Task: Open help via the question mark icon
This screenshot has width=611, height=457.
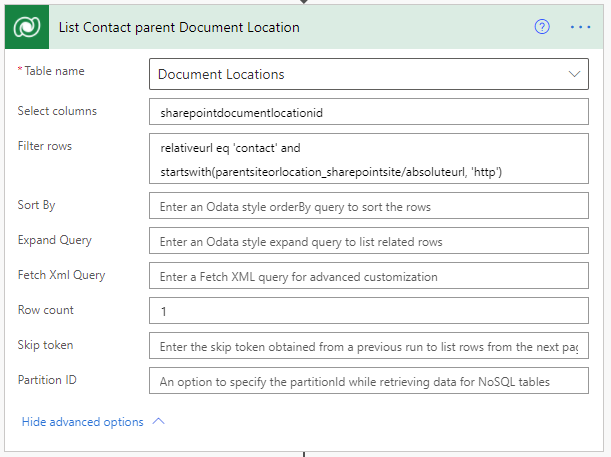Action: (542, 27)
